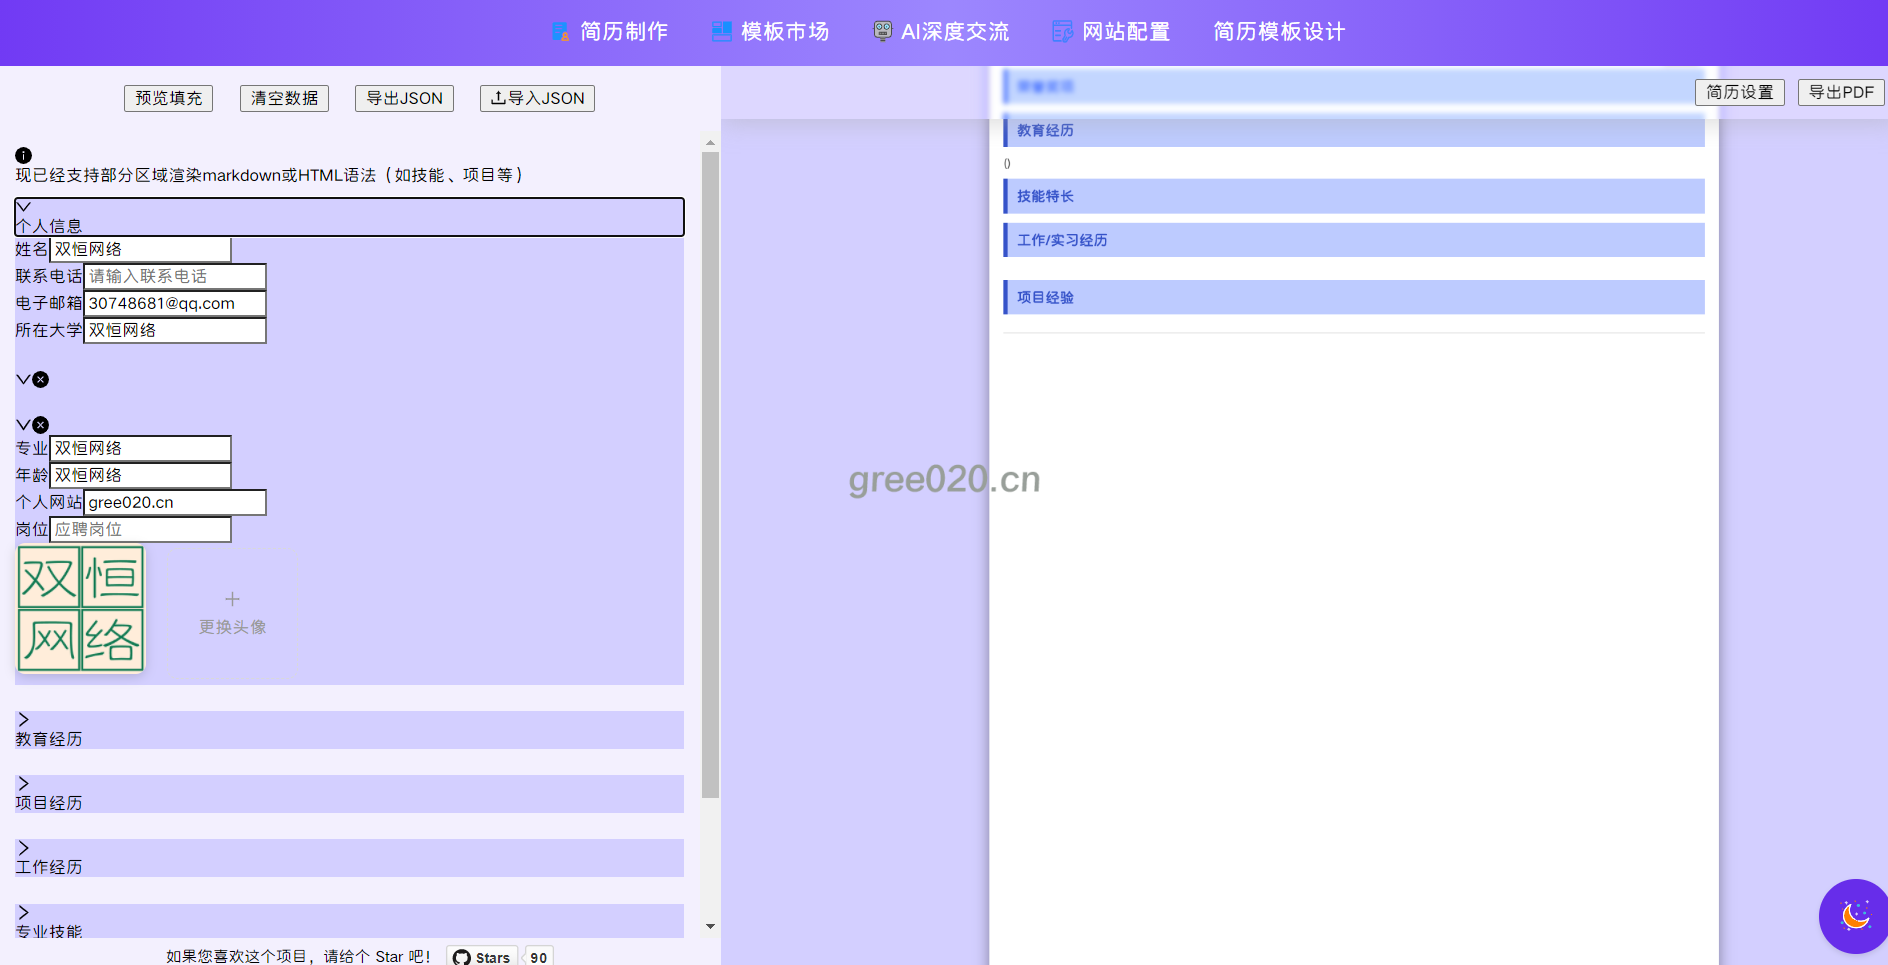Toggle dark mode moon button
1888x965 pixels.
tap(1855, 915)
